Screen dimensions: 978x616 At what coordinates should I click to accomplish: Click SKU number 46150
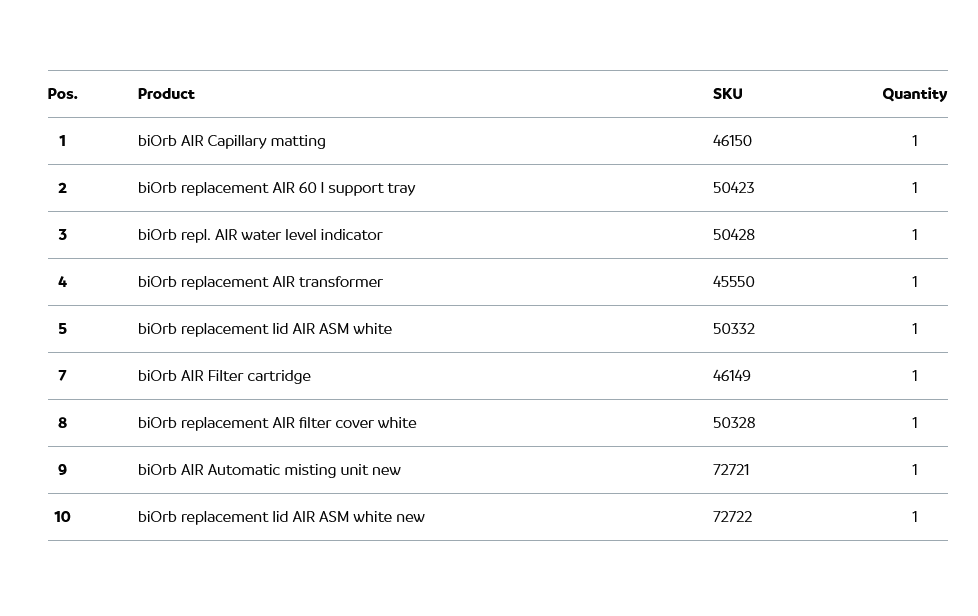pyautogui.click(x=732, y=141)
